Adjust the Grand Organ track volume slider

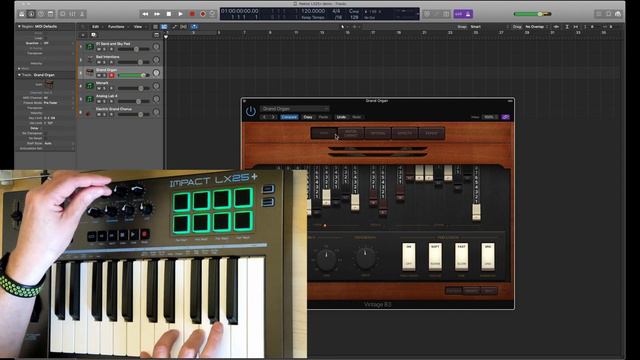click(x=133, y=75)
